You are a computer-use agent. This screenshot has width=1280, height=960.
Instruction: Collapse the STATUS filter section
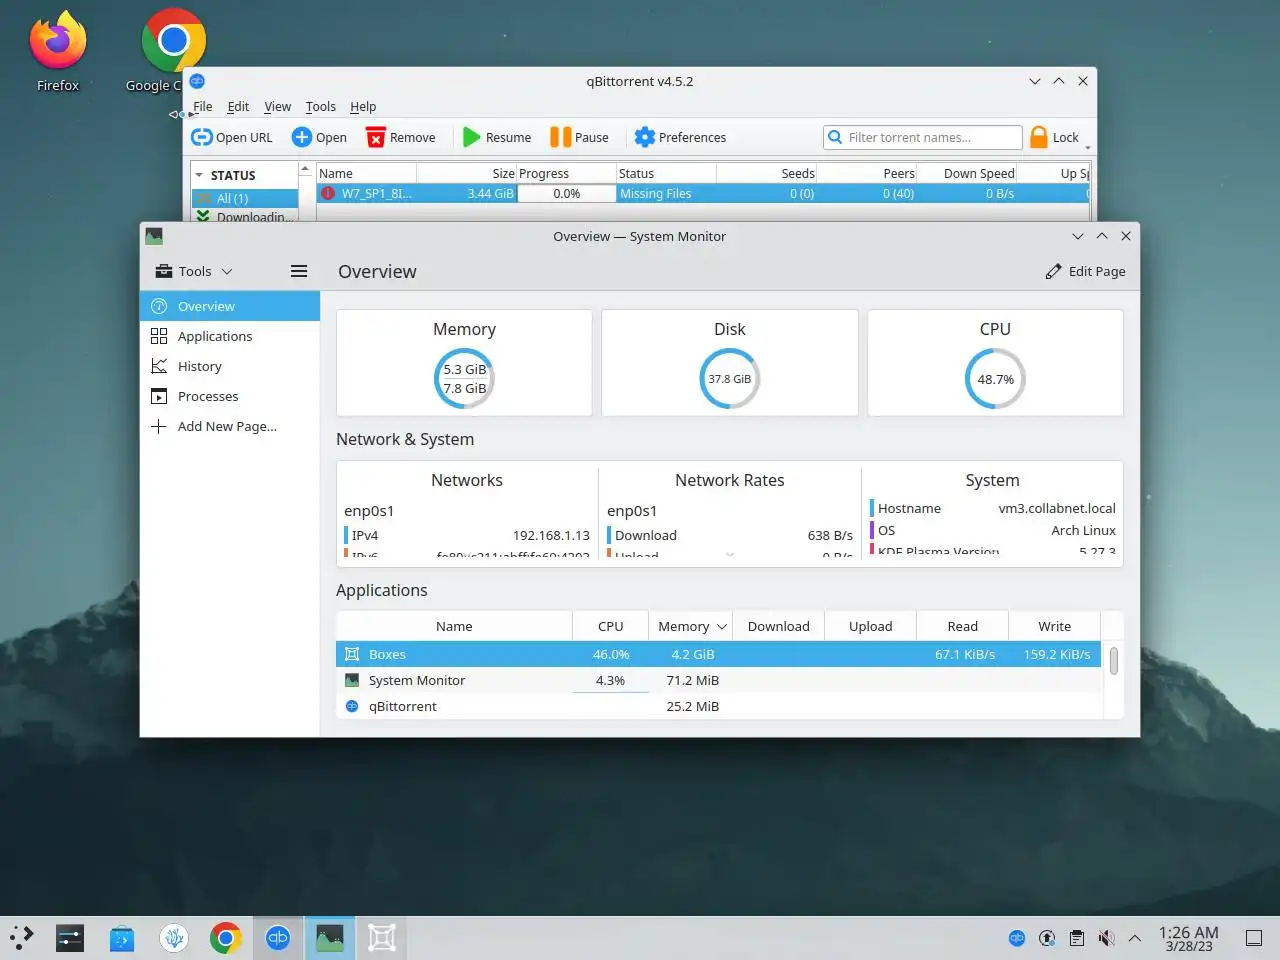click(199, 175)
